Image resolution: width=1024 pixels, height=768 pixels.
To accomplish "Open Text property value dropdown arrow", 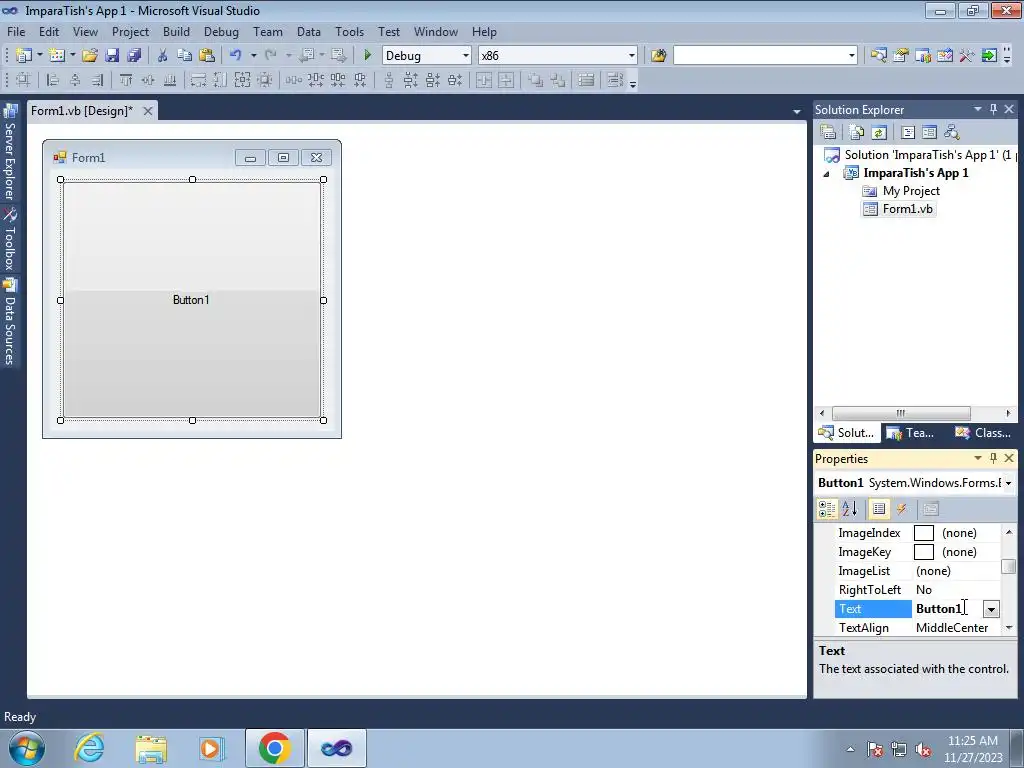I will [991, 609].
